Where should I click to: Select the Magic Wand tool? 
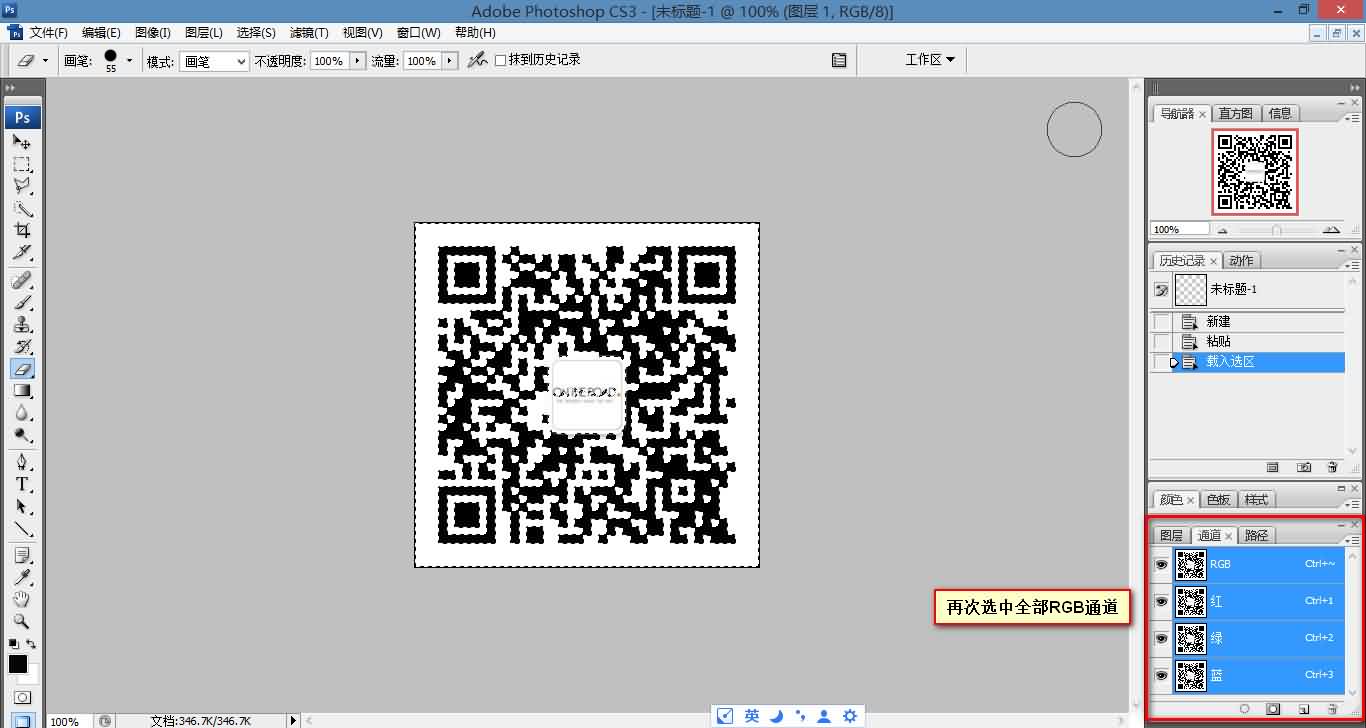(22, 208)
